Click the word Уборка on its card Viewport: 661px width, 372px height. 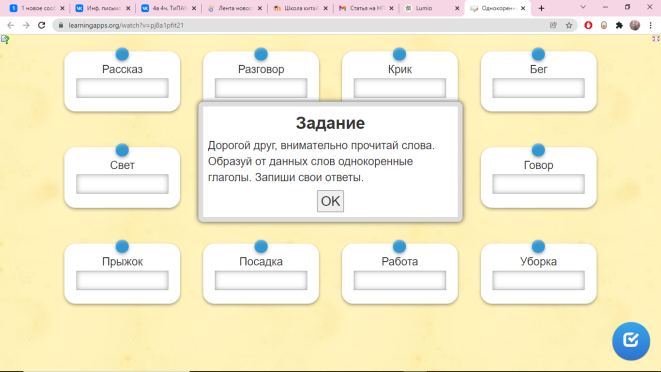point(538,261)
